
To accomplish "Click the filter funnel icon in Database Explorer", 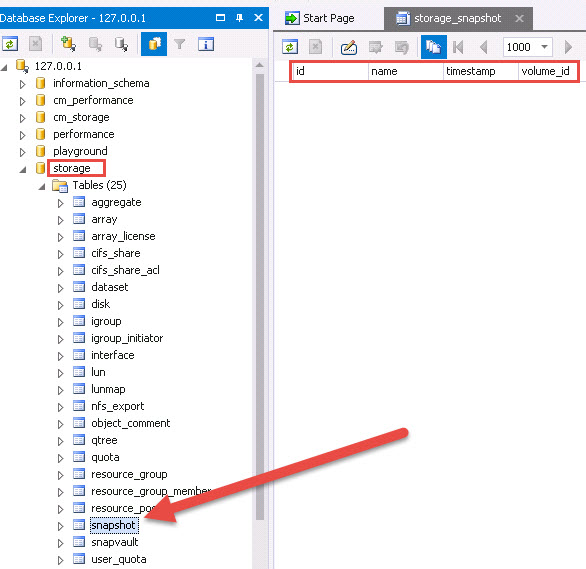I will 180,44.
